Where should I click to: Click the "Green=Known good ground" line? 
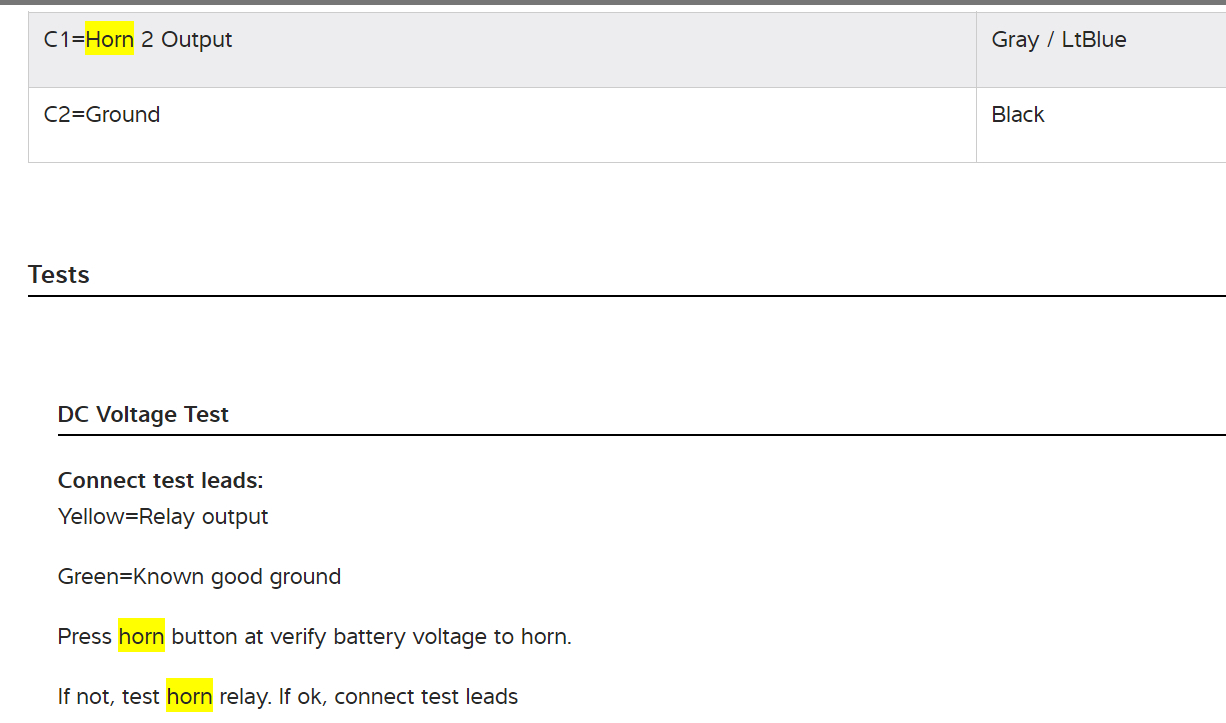(x=199, y=577)
